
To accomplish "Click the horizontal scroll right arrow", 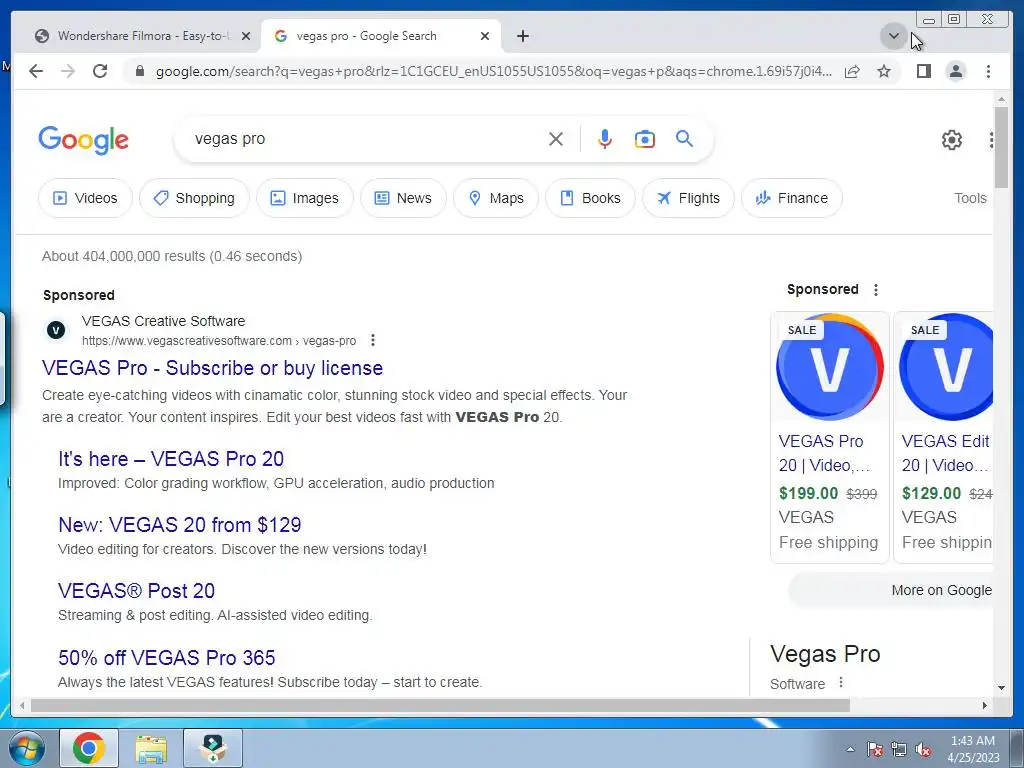I will pos(985,705).
